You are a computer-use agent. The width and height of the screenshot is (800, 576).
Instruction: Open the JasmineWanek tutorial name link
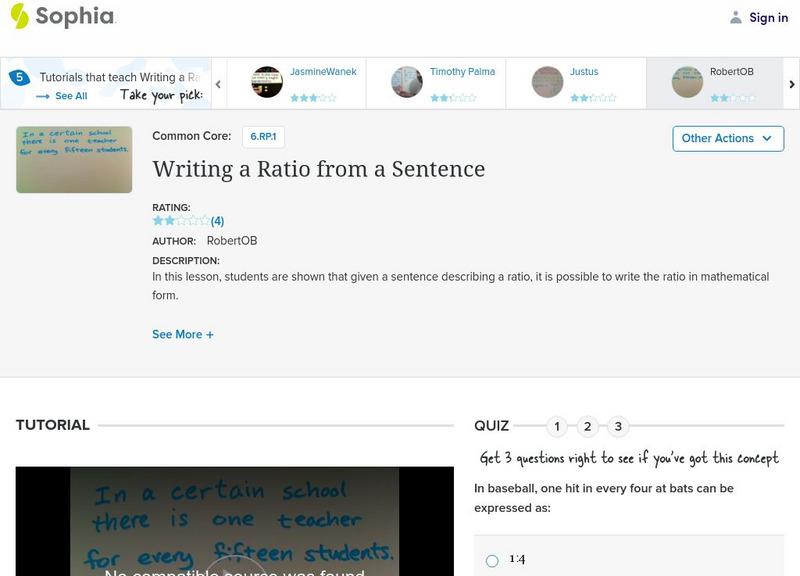(x=323, y=72)
